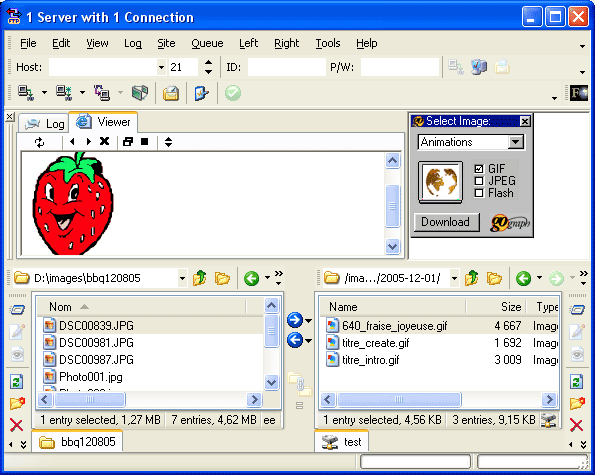The width and height of the screenshot is (595, 475).
Task: Go to the parent folder in the local pane
Action: click(x=200, y=278)
